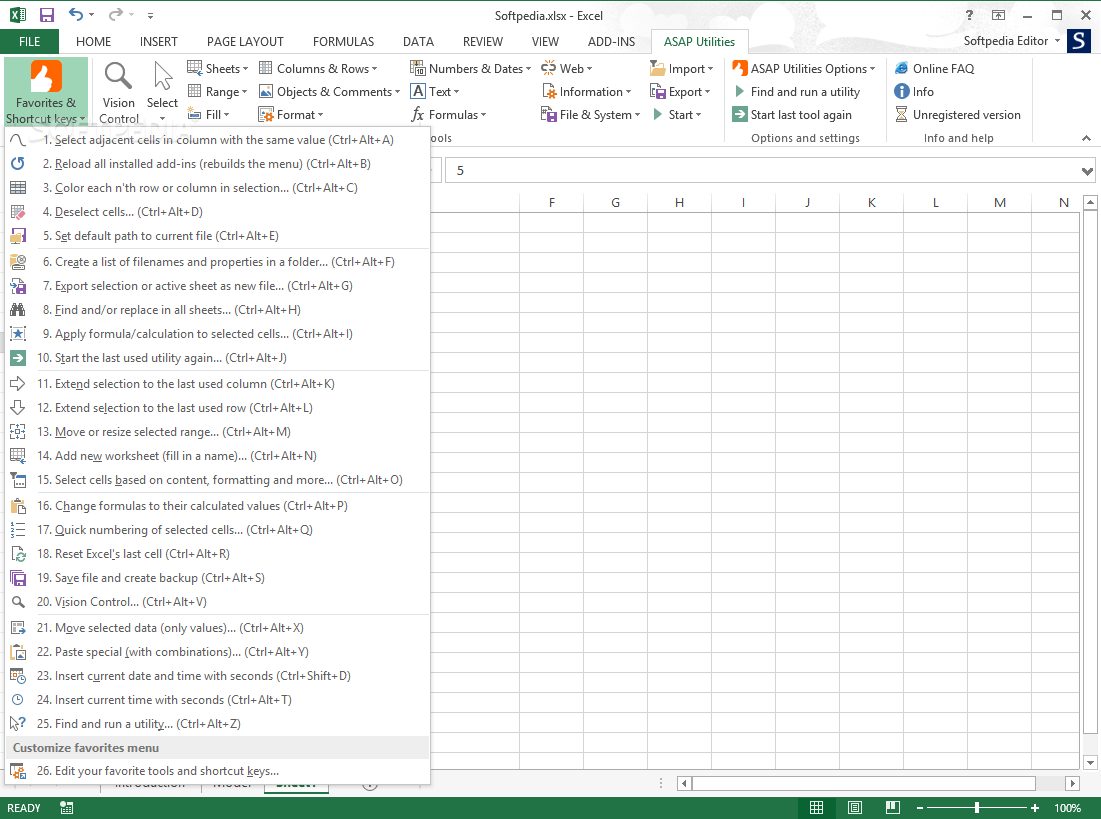Click the zoom in plus button
Viewport: 1101px width, 819px height.
(x=1035, y=808)
